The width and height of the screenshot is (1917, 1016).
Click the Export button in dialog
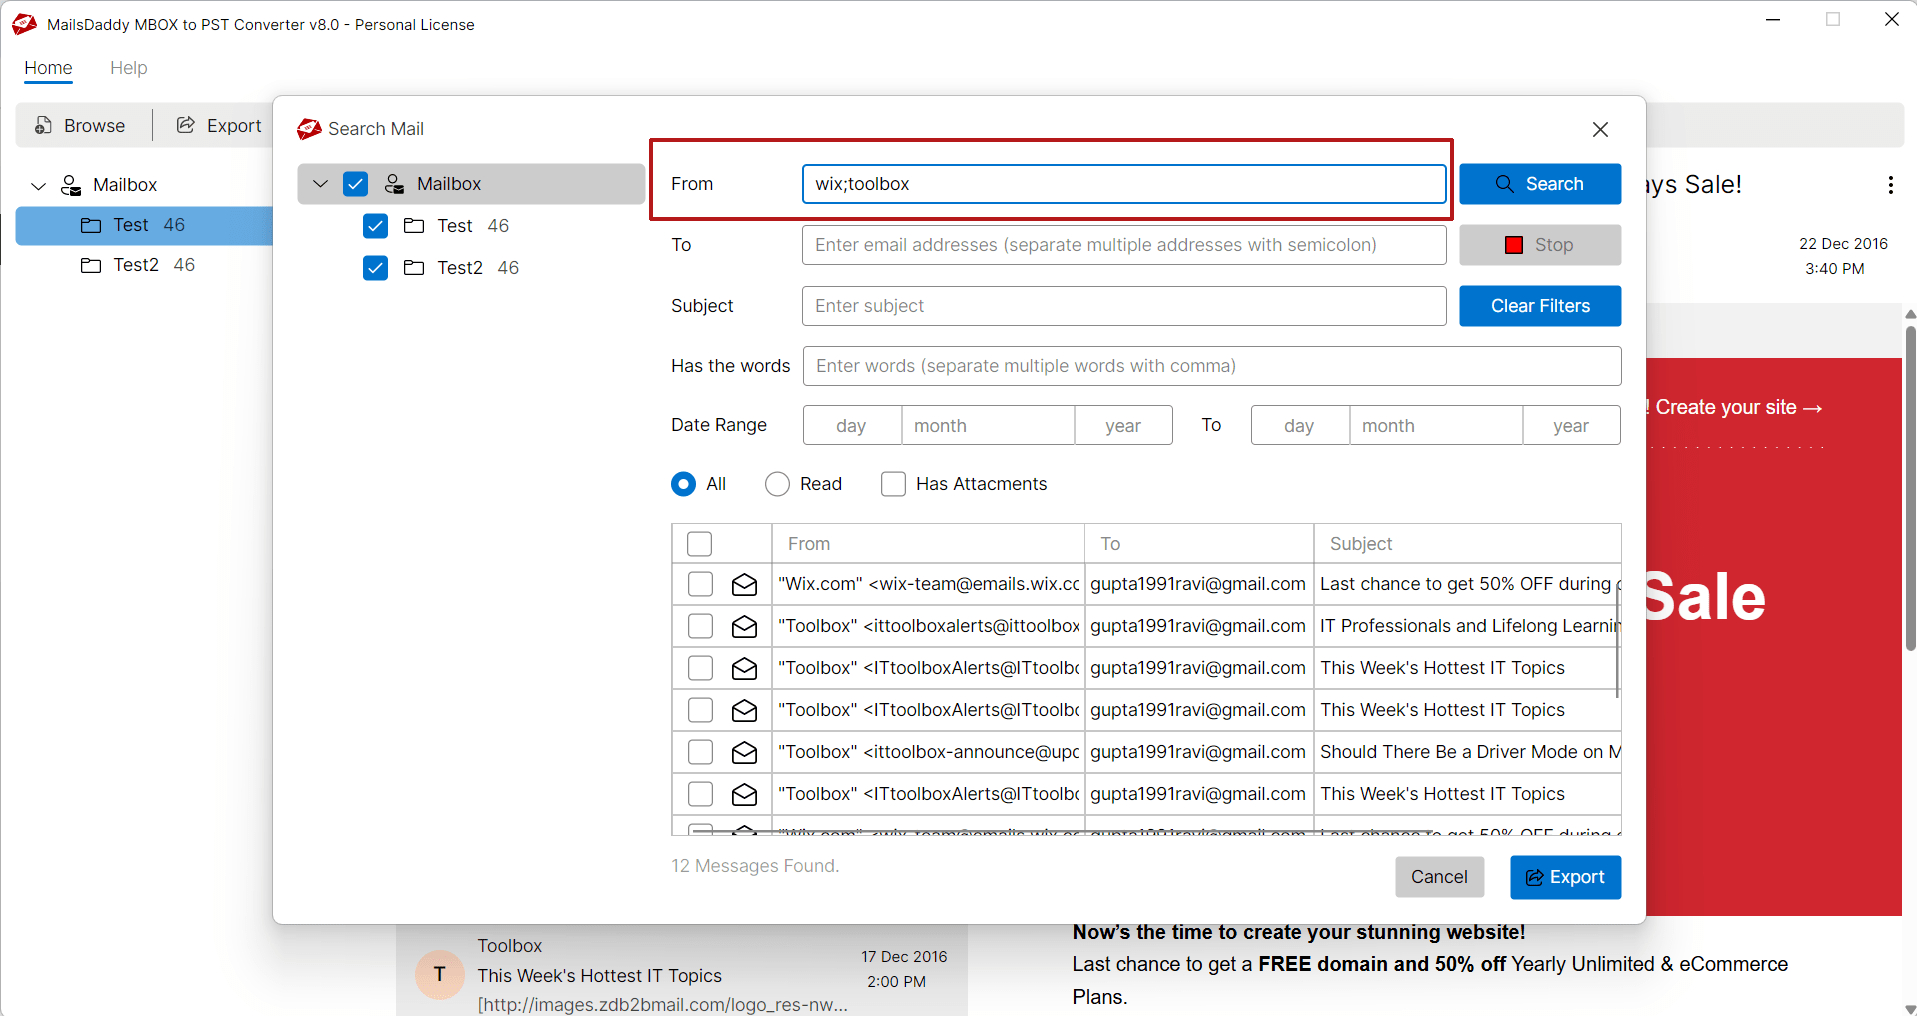click(1565, 877)
